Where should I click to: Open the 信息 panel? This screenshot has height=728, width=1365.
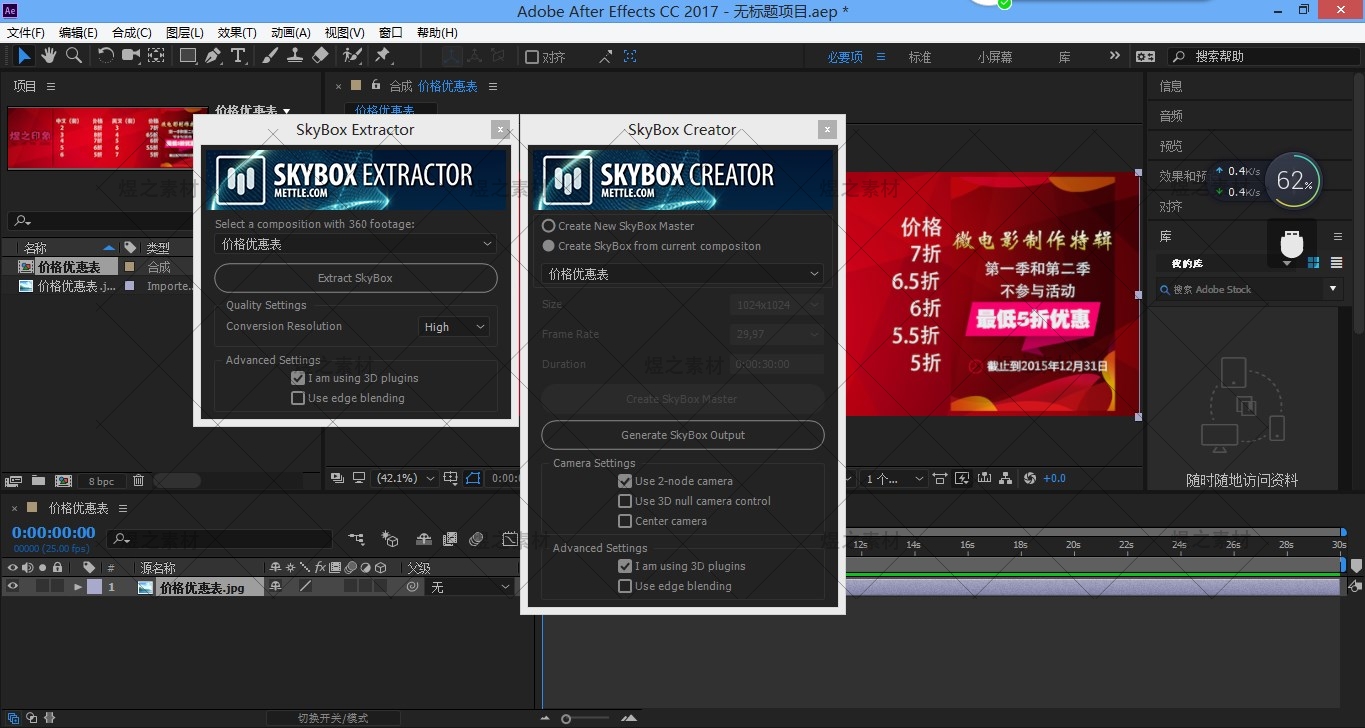click(x=1171, y=86)
